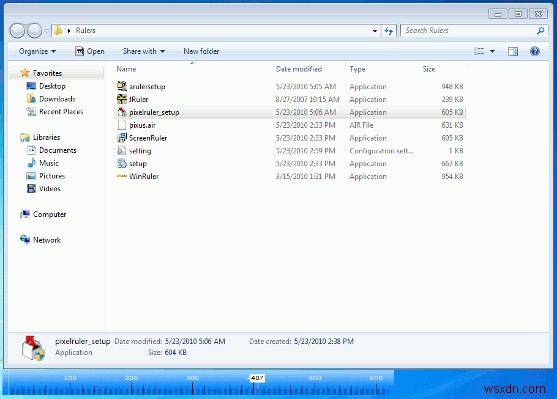Expand the address bar history dropdown
Screen dimensions: 557x399
[375, 31]
